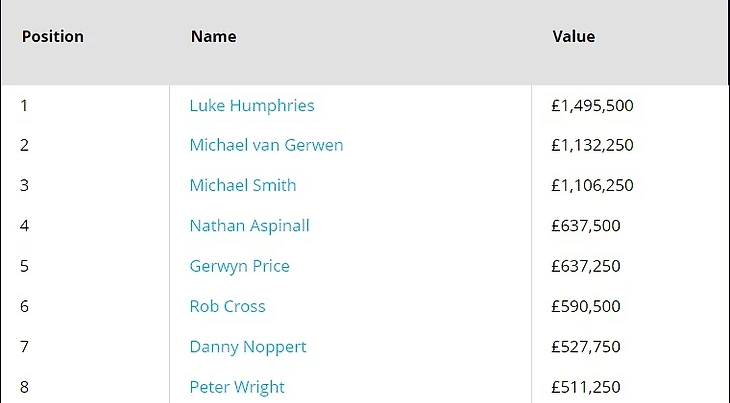The width and height of the screenshot is (730, 403).
Task: Click the £1,106,250 value cell
Action: (592, 185)
